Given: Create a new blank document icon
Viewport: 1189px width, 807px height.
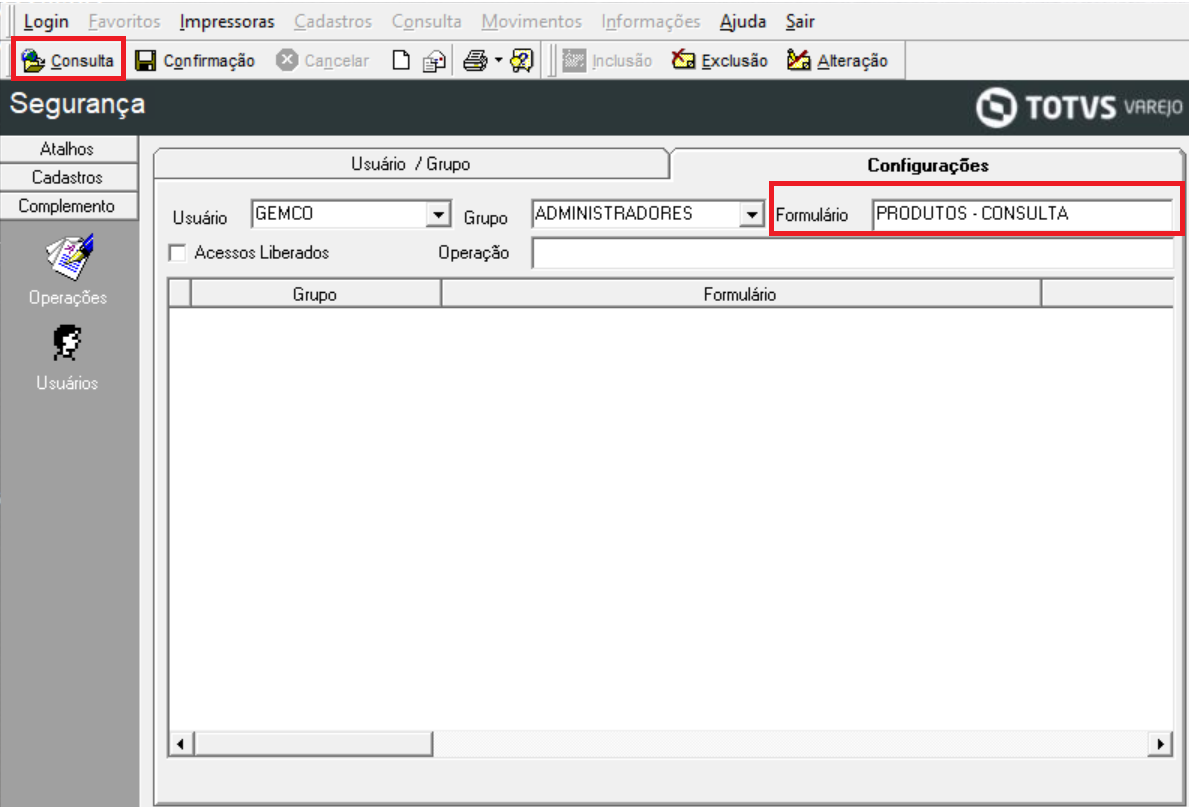Looking at the screenshot, I should 400,61.
